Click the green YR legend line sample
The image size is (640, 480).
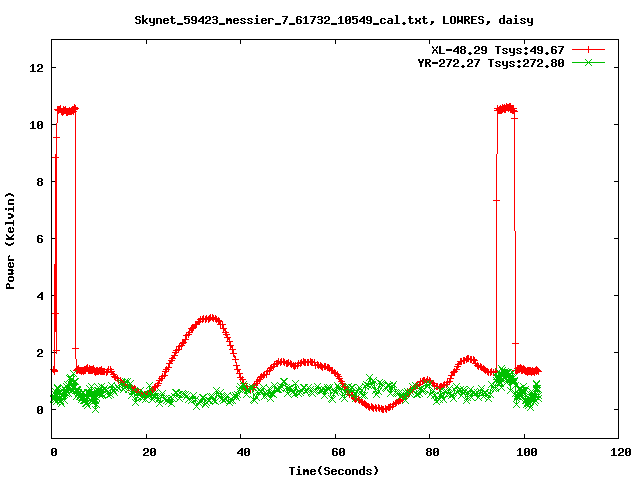[588, 62]
